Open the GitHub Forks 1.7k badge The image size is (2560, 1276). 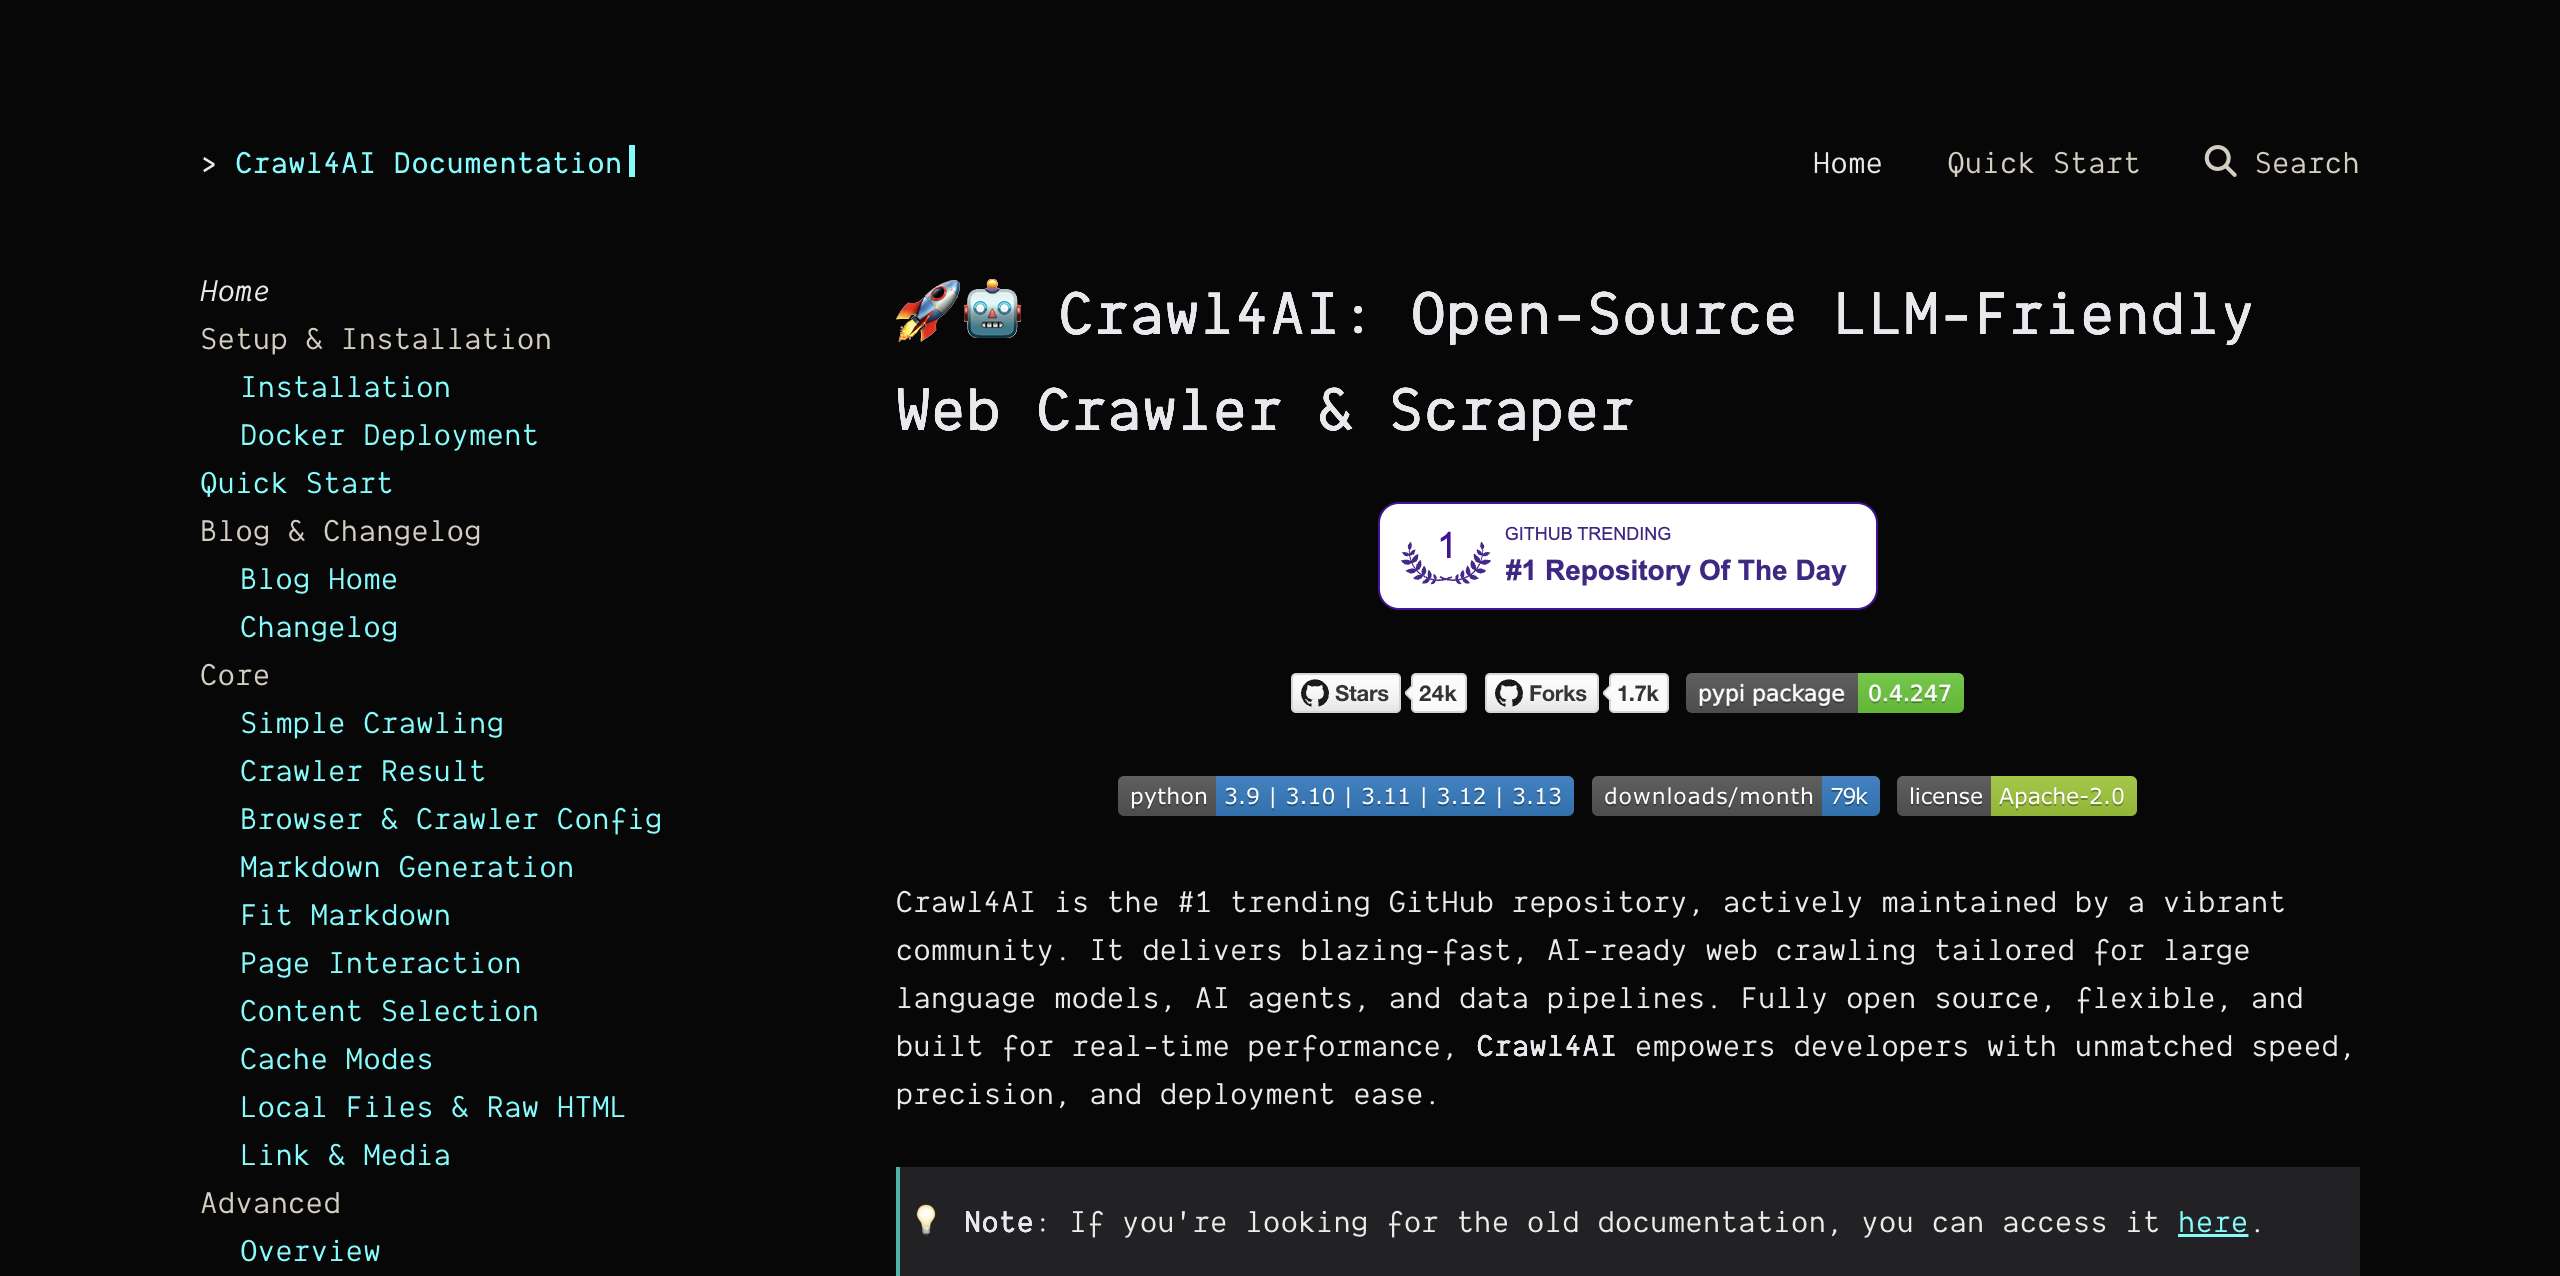(x=1575, y=693)
